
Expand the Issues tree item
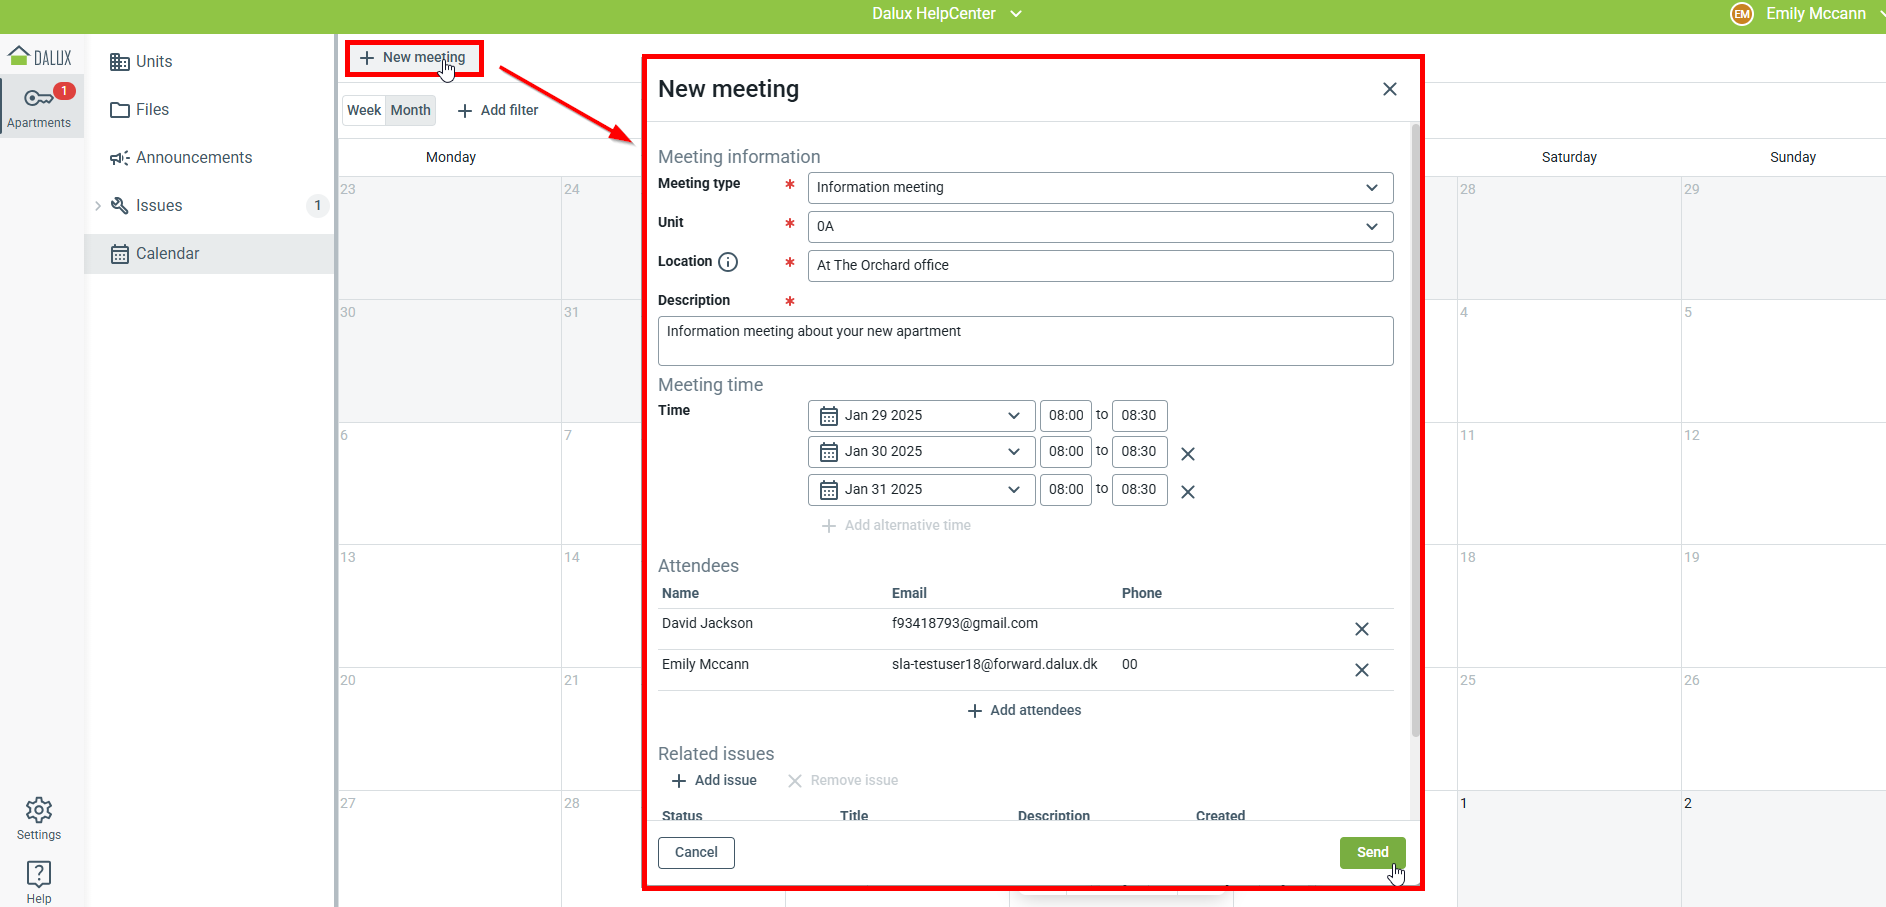98,206
